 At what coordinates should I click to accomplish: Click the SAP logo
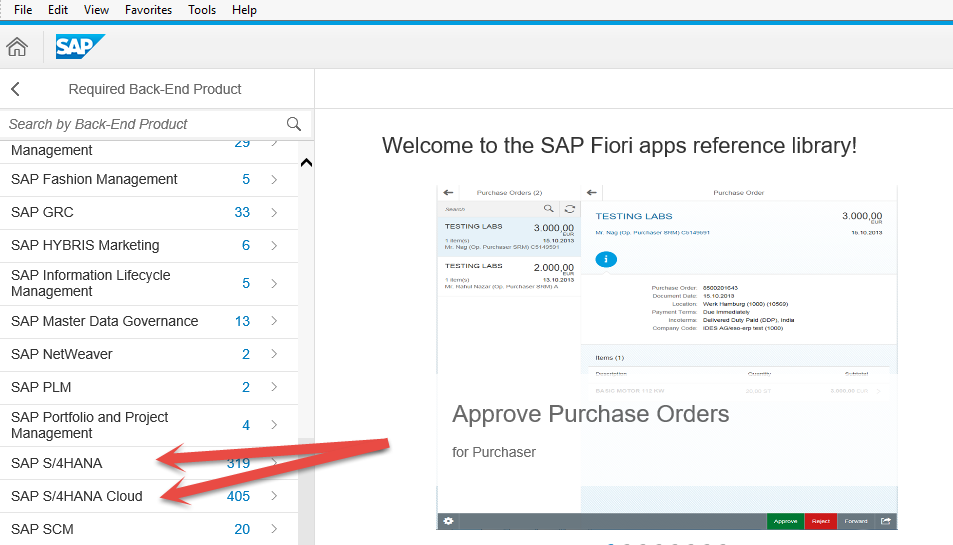80,47
